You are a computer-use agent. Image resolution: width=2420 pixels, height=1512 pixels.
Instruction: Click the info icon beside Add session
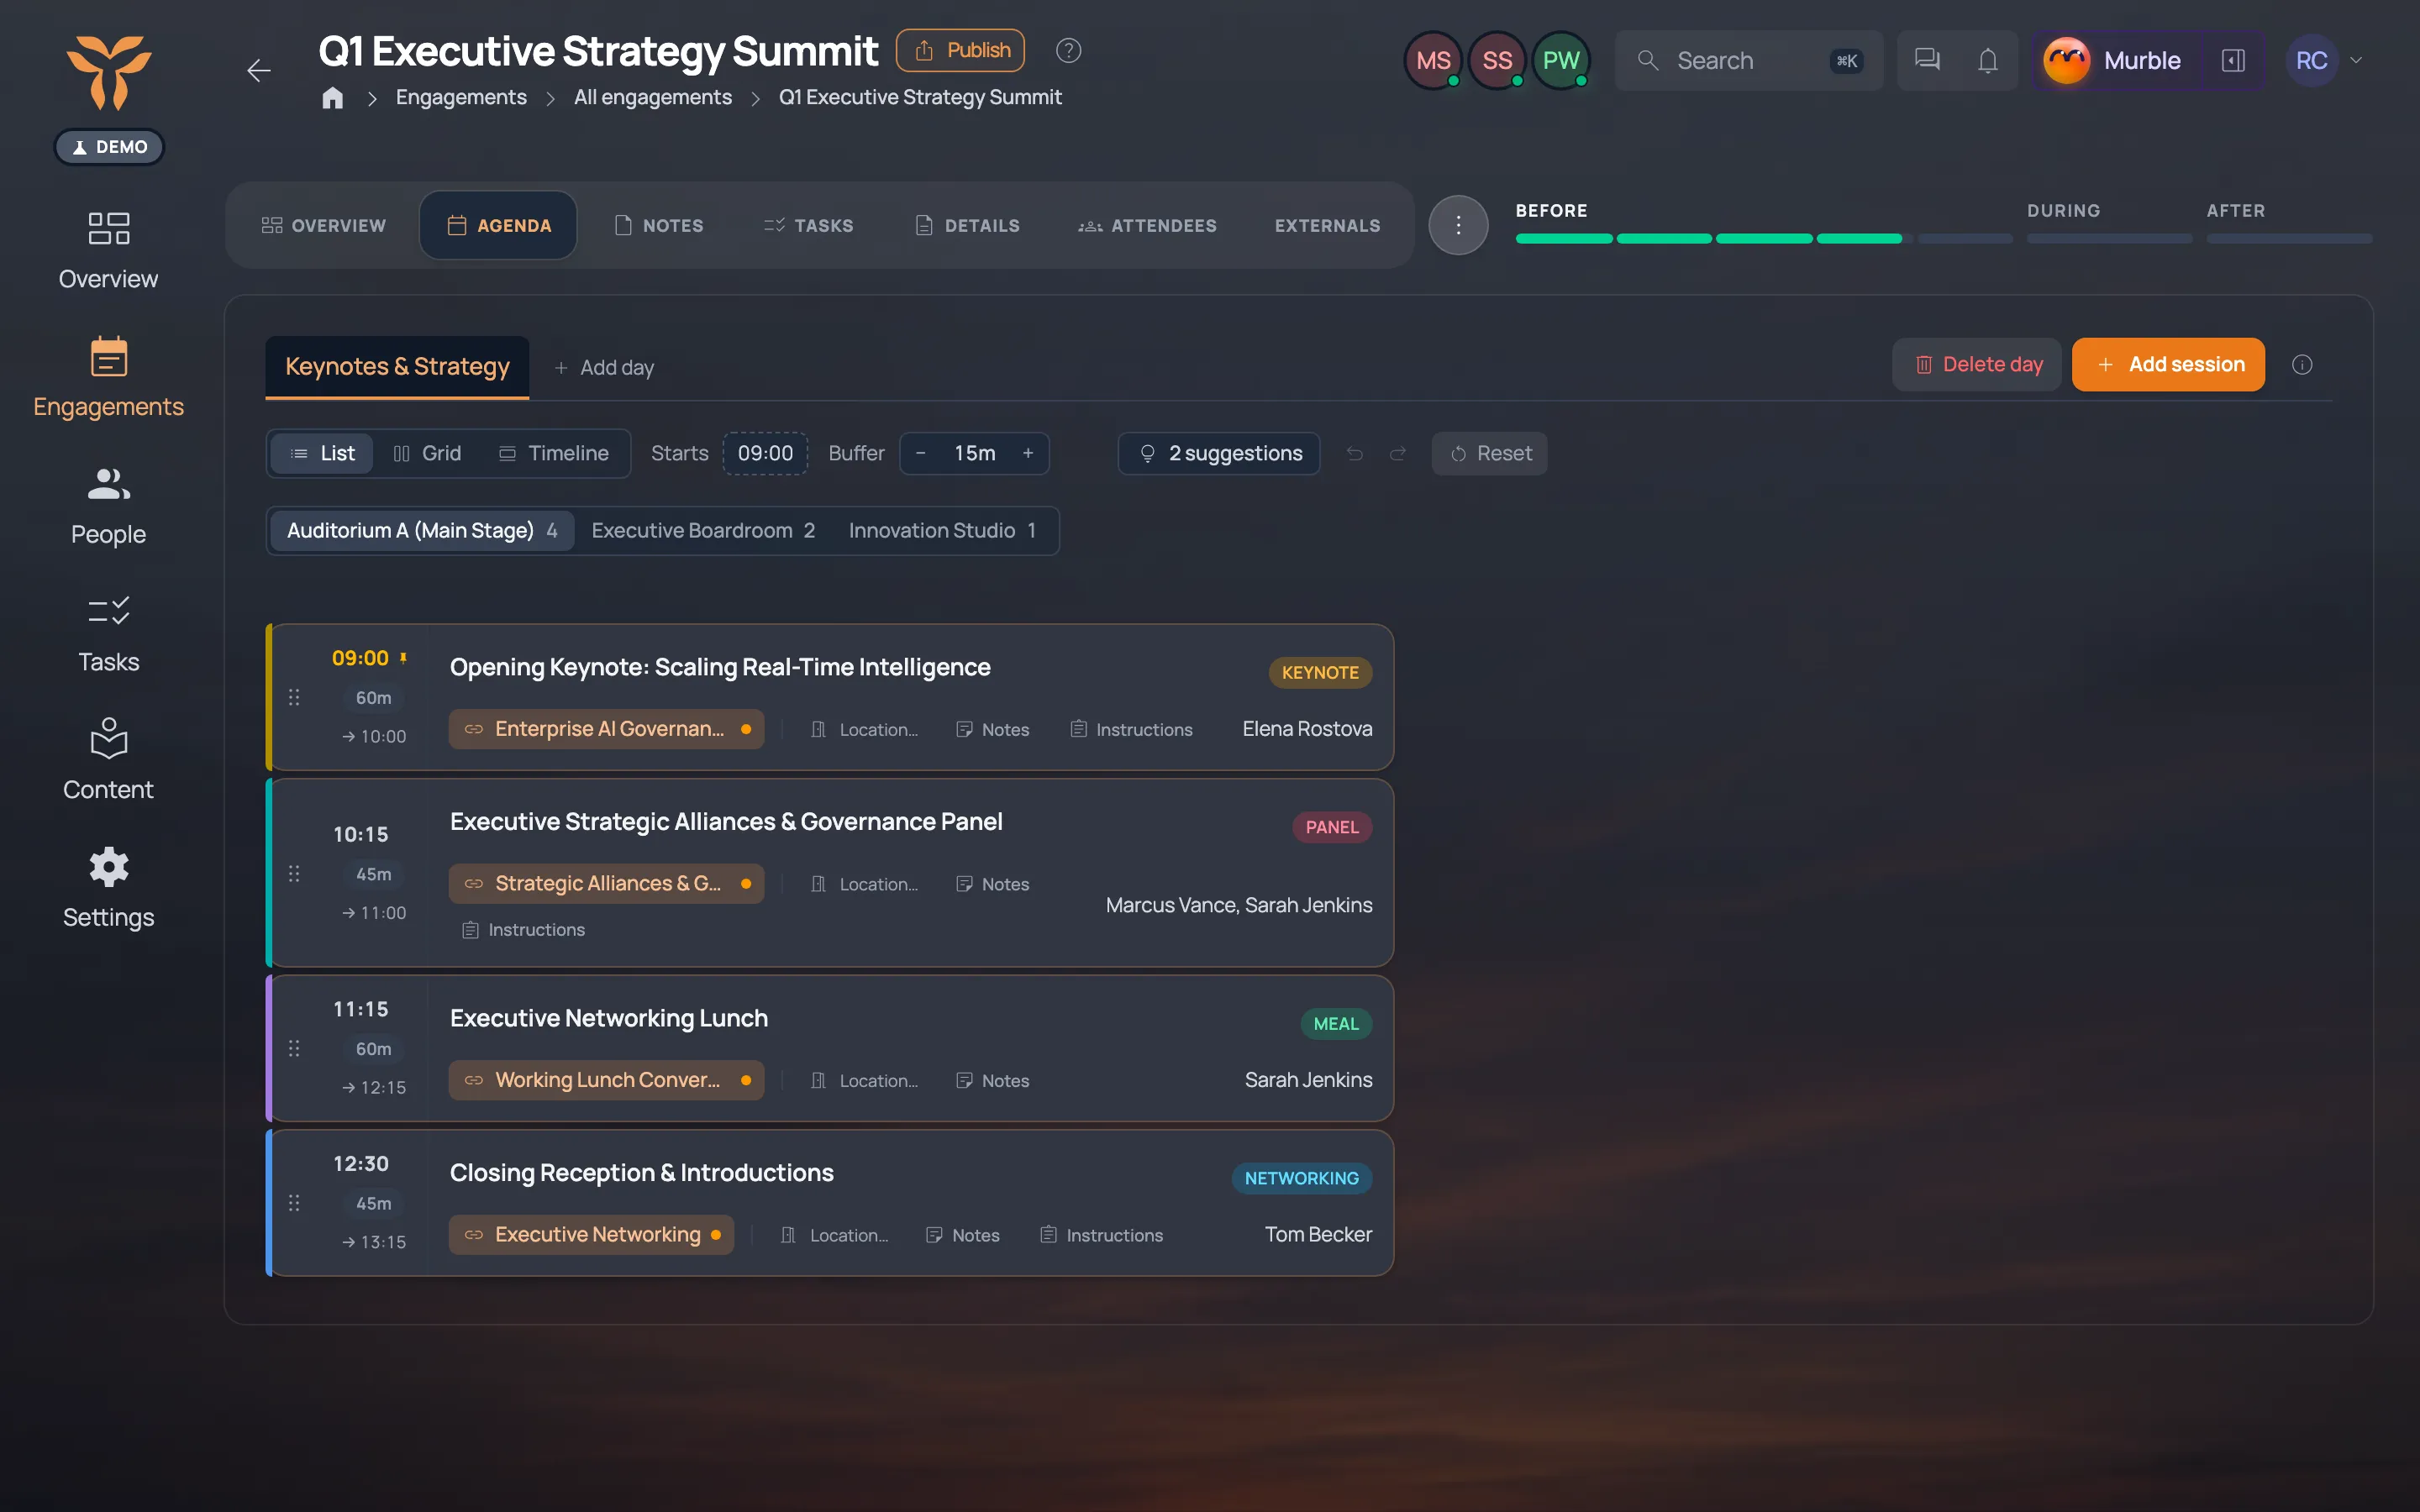click(x=2302, y=365)
